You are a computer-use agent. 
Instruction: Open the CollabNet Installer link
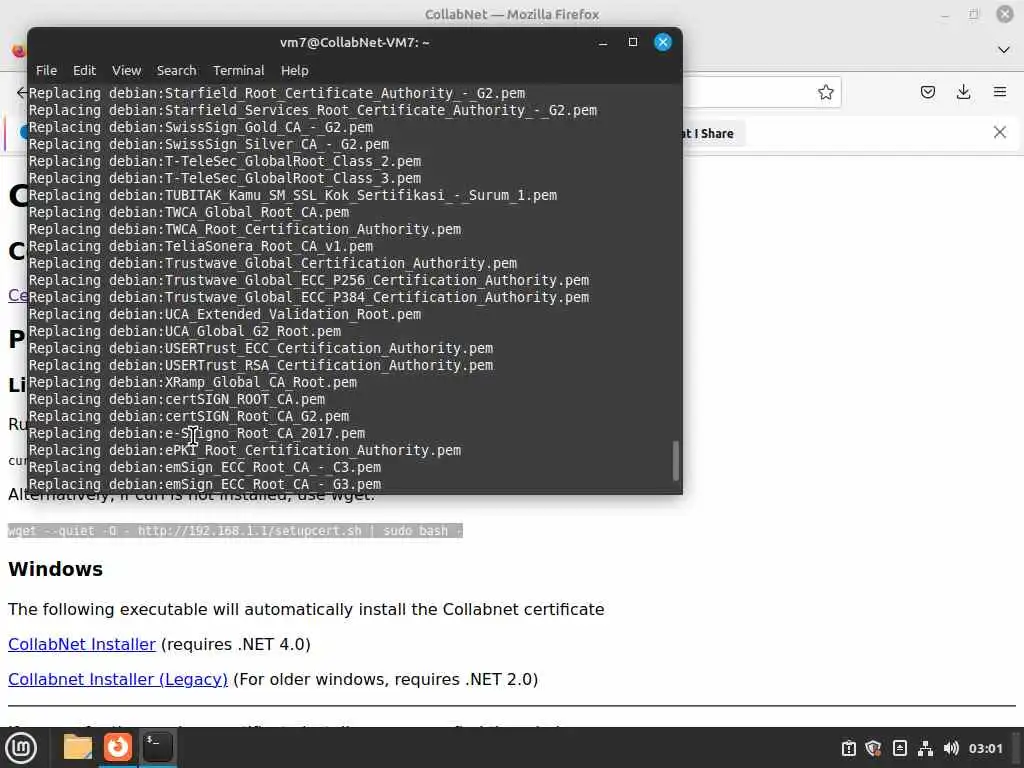(x=82, y=645)
